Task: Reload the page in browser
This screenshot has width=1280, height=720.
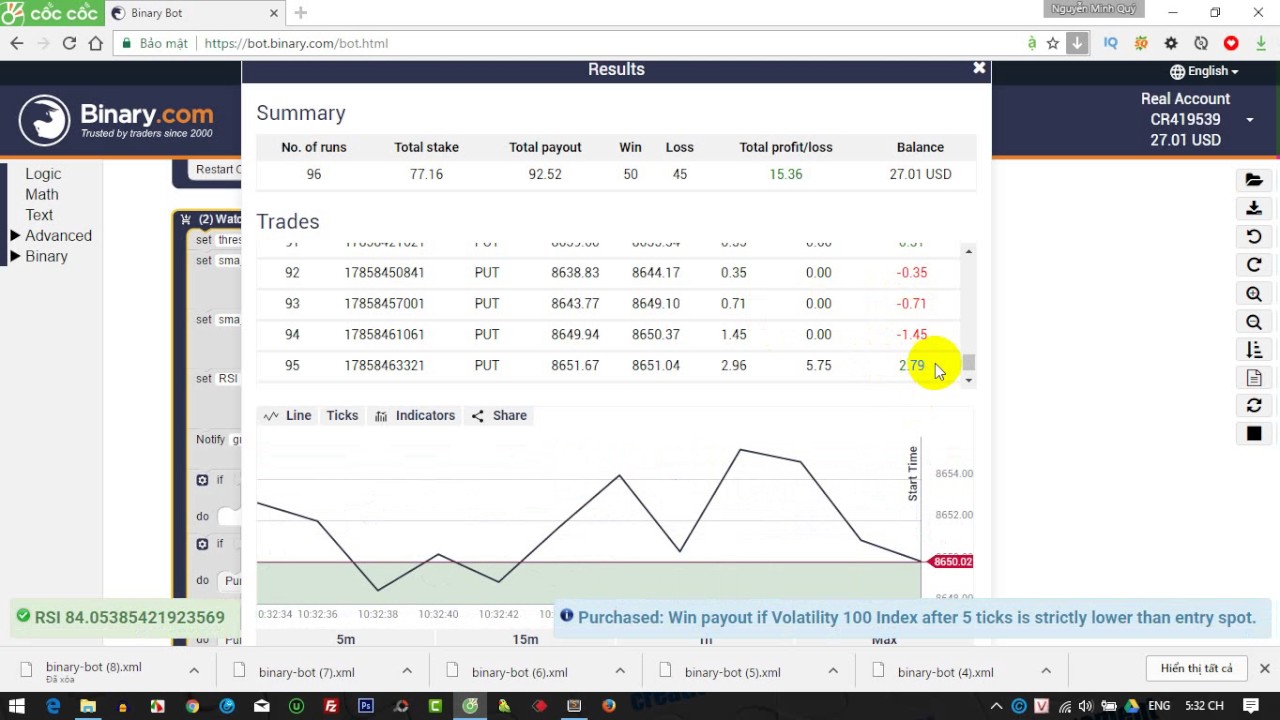Action: [69, 43]
